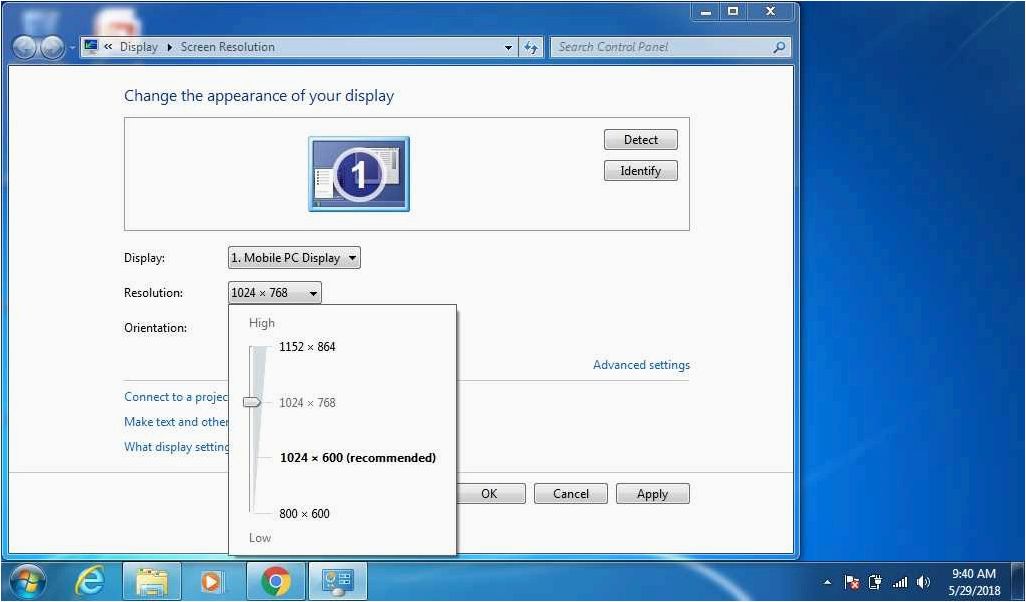
Task: Launch Google Chrome from the taskbar
Action: [x=275, y=581]
